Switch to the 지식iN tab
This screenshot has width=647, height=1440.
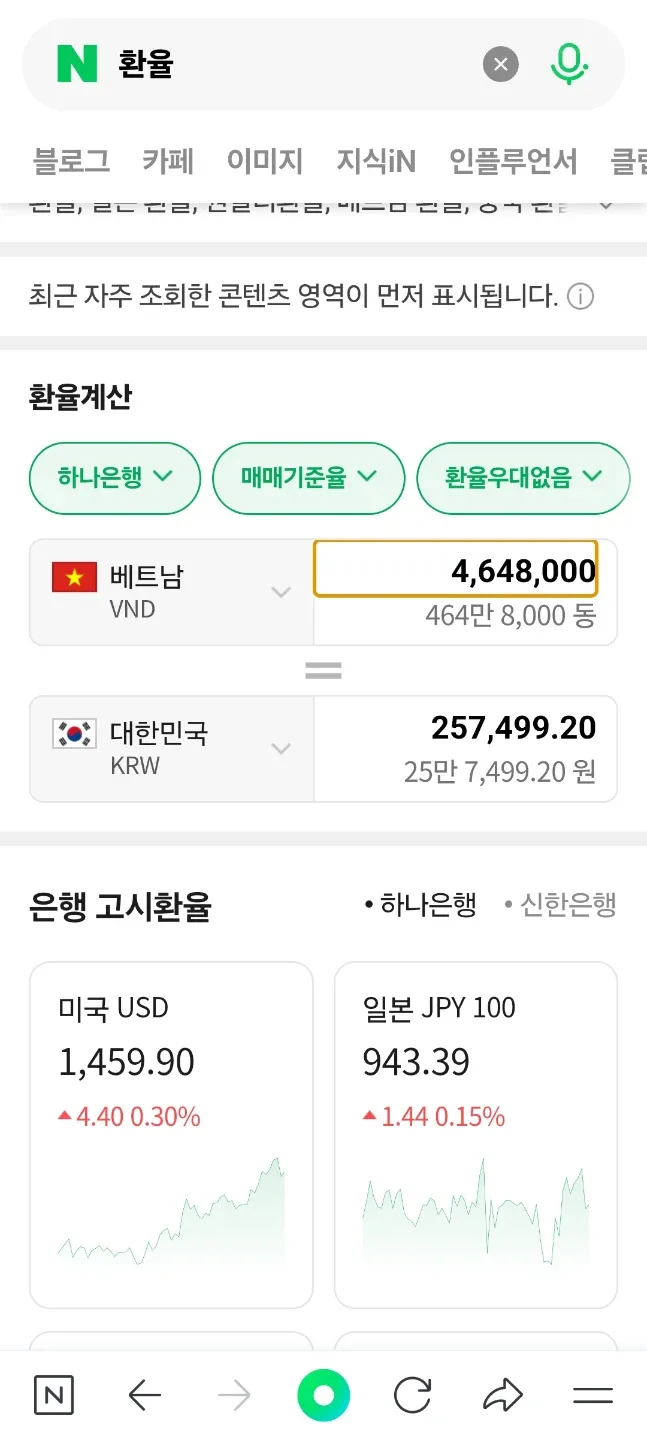point(375,161)
